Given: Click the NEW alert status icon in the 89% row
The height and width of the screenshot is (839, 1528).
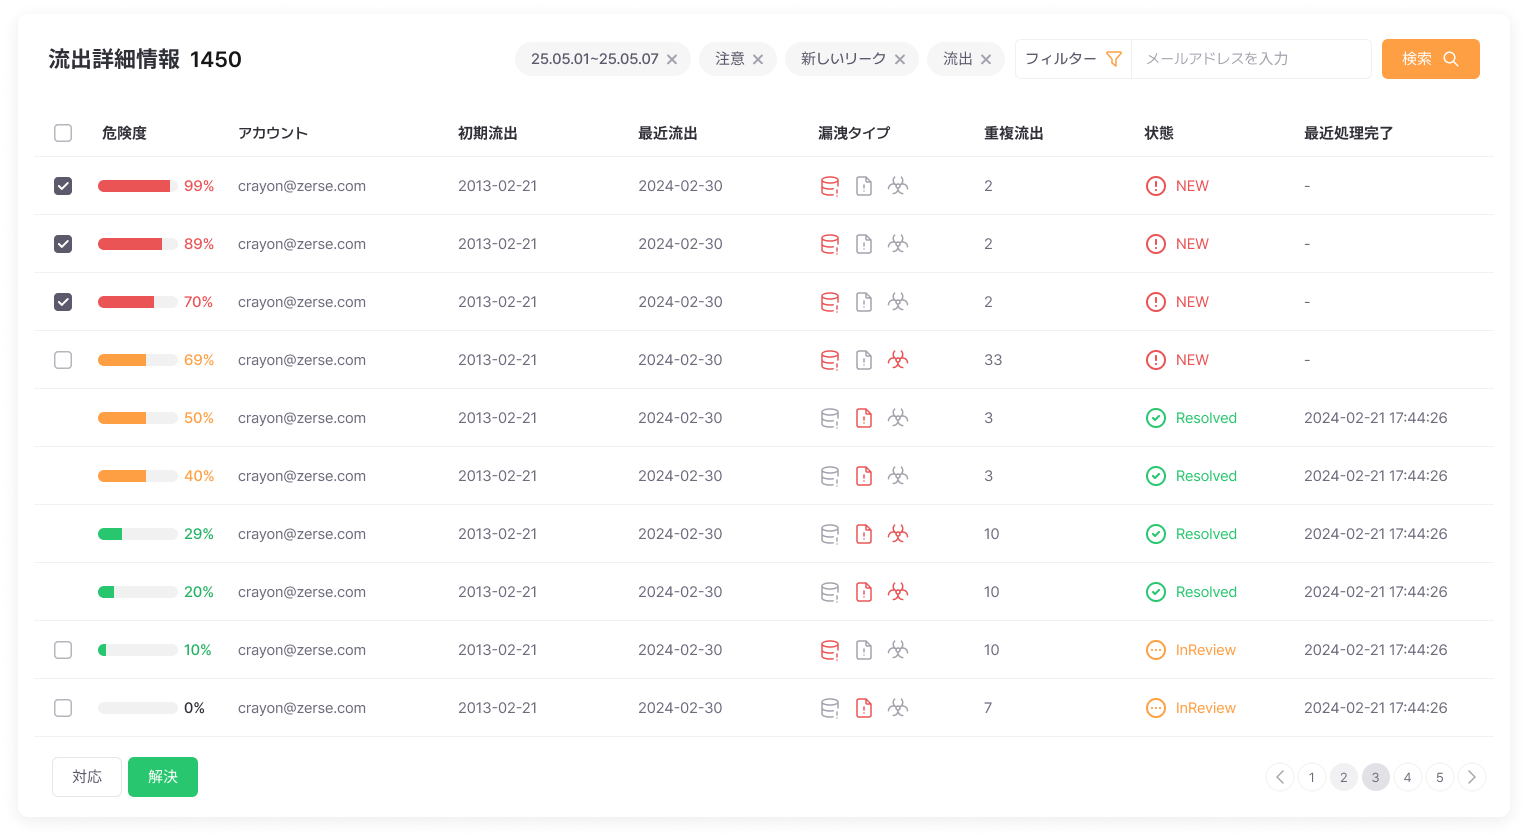Looking at the screenshot, I should [1155, 244].
